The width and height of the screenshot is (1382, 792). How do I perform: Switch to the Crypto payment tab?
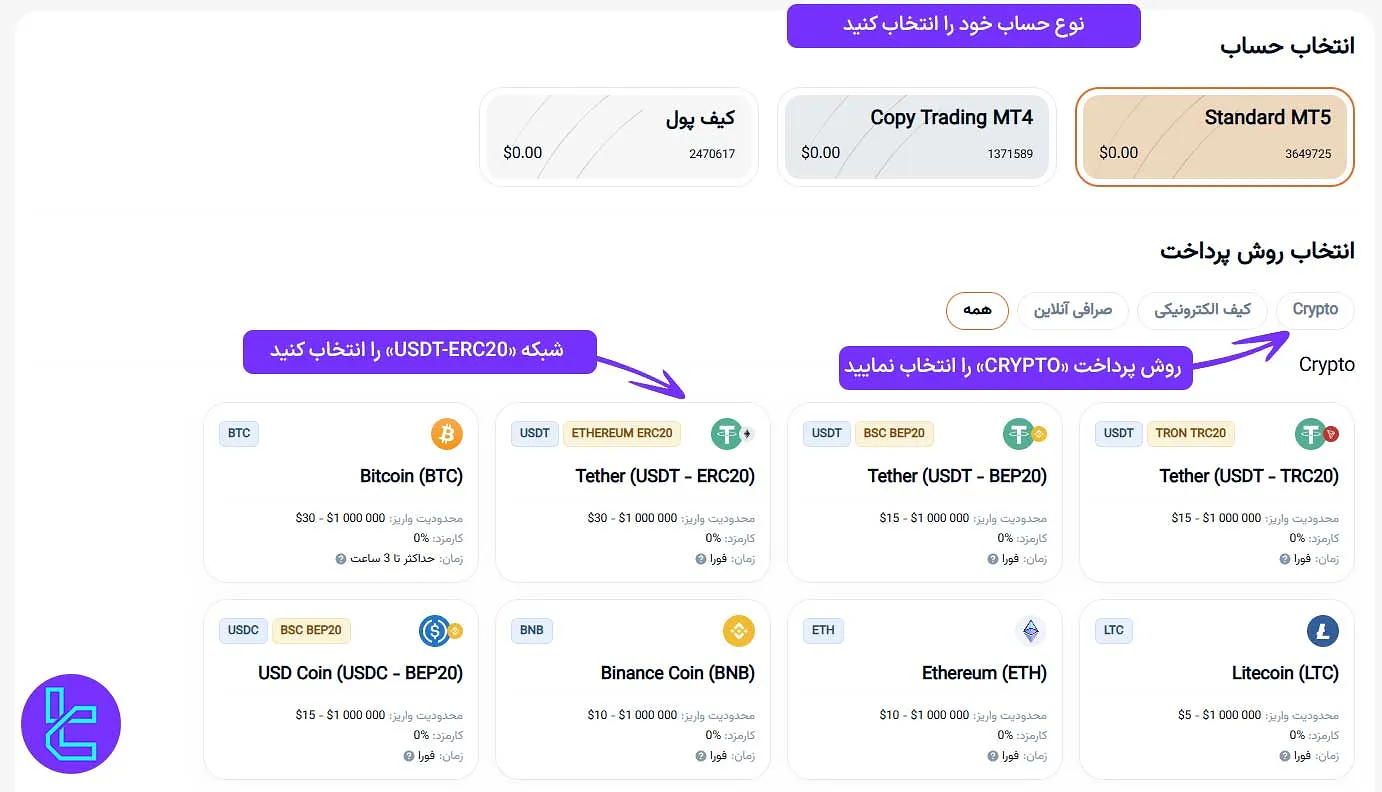pyautogui.click(x=1314, y=310)
